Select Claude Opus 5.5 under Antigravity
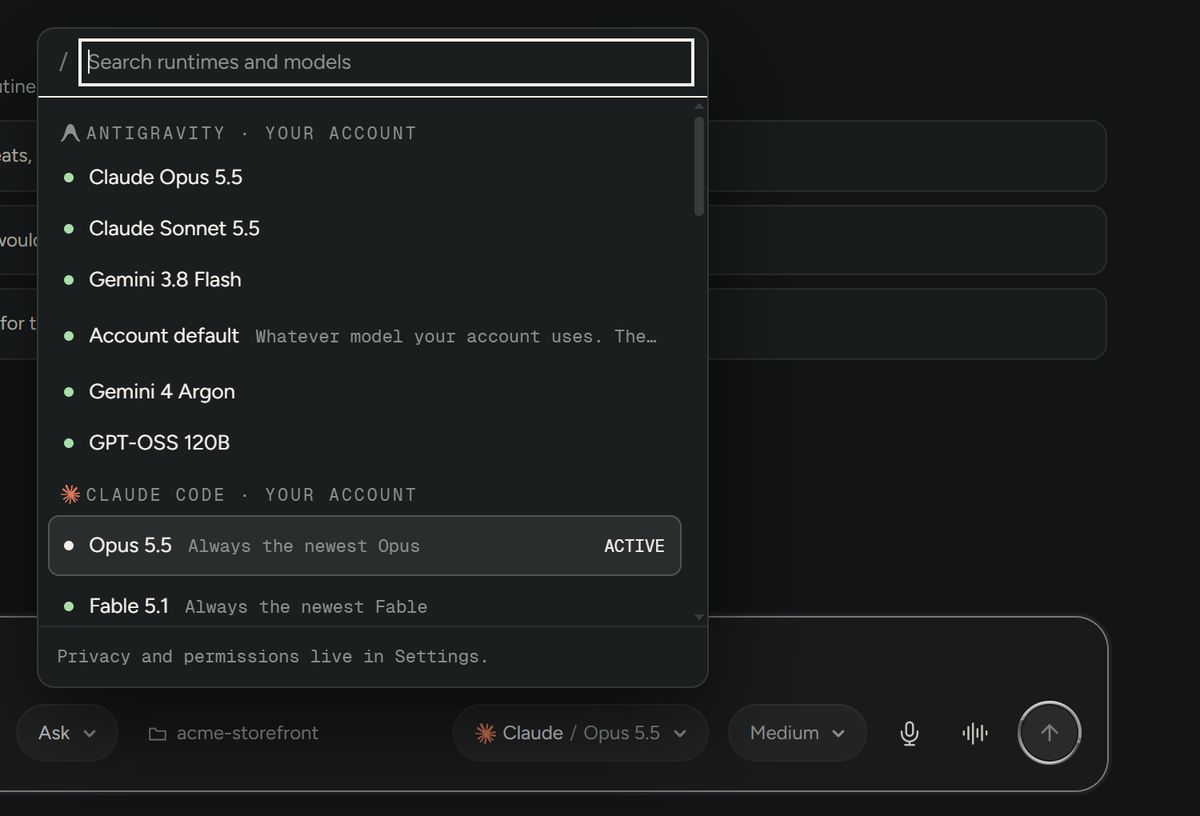Viewport: 1200px width, 816px height. tap(365, 177)
